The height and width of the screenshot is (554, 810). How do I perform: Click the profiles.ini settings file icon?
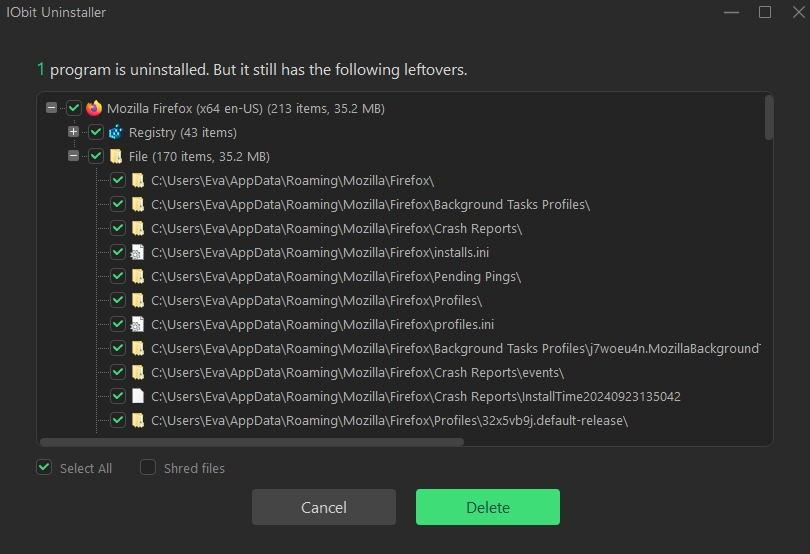click(x=137, y=324)
